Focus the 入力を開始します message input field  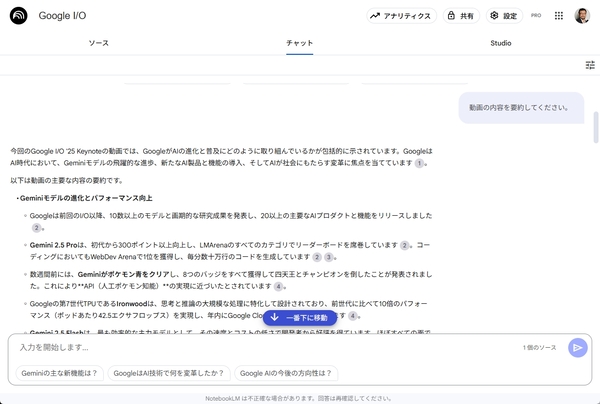tap(268, 347)
